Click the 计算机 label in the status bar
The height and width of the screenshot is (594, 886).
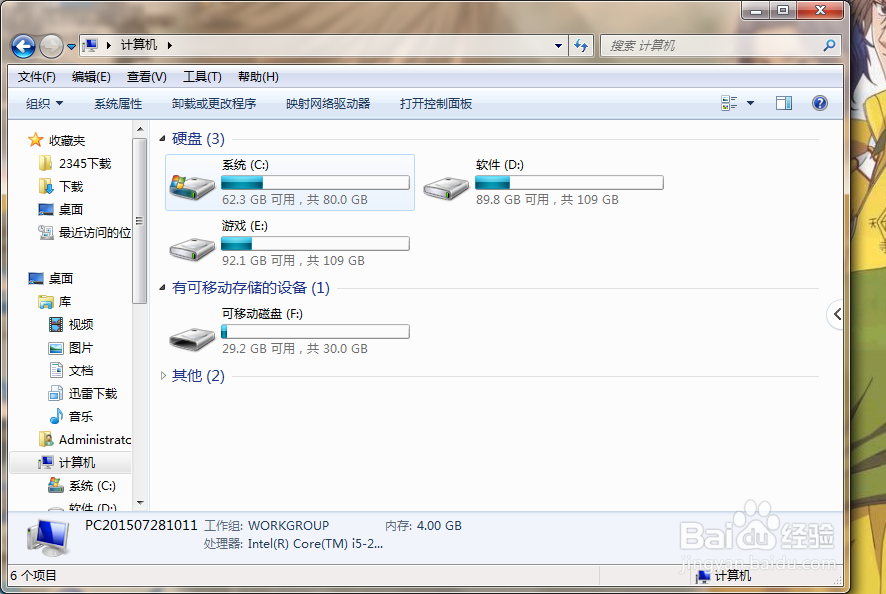point(733,575)
